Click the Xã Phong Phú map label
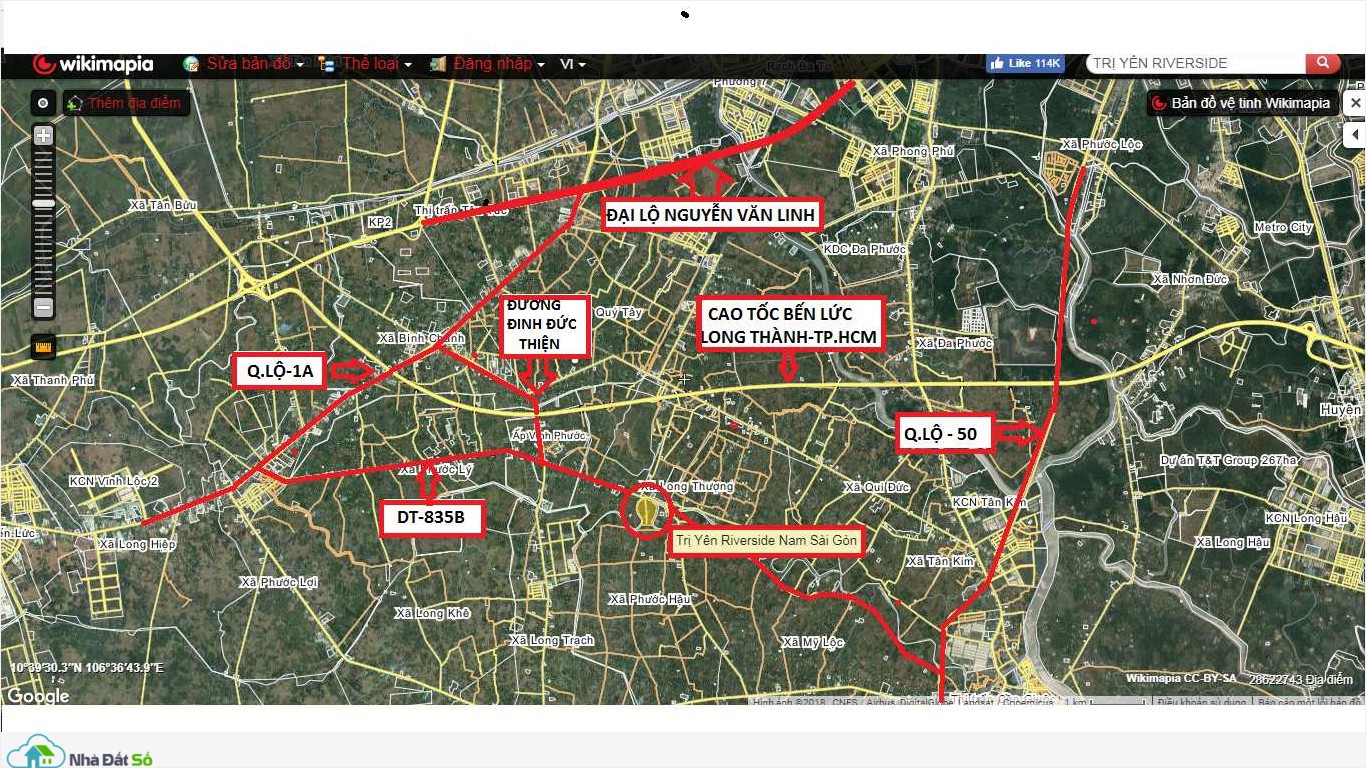This screenshot has width=1366, height=768. click(914, 151)
